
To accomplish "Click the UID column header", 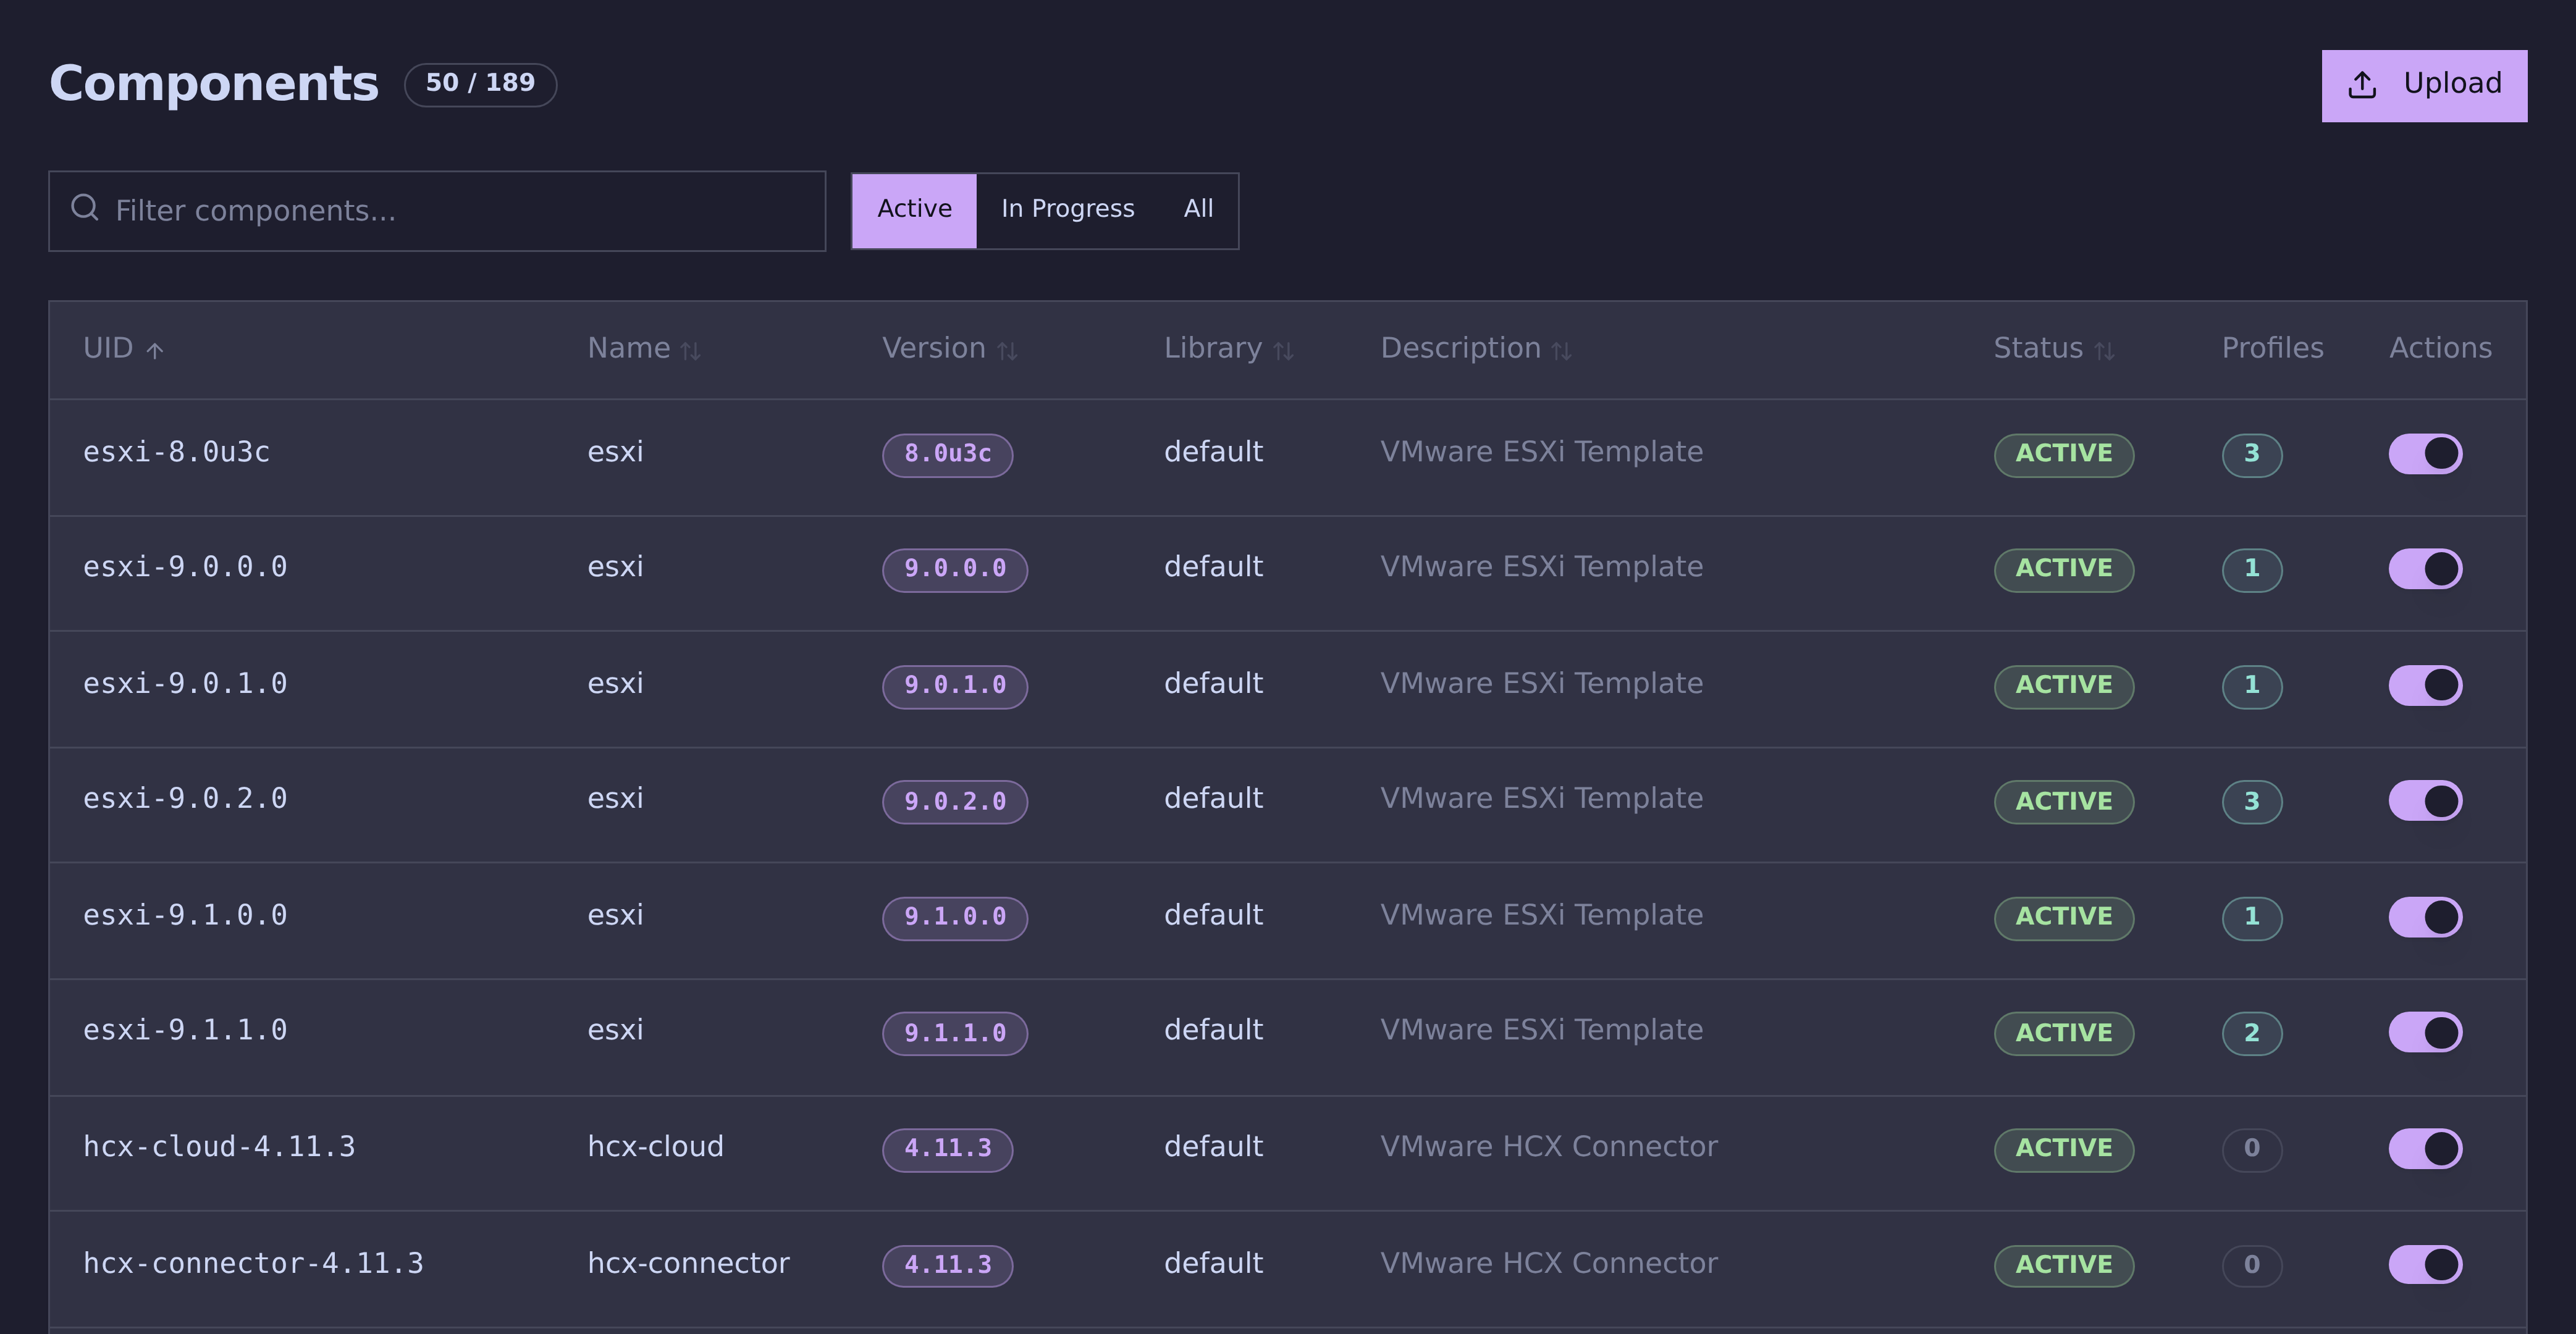I will tap(108, 348).
